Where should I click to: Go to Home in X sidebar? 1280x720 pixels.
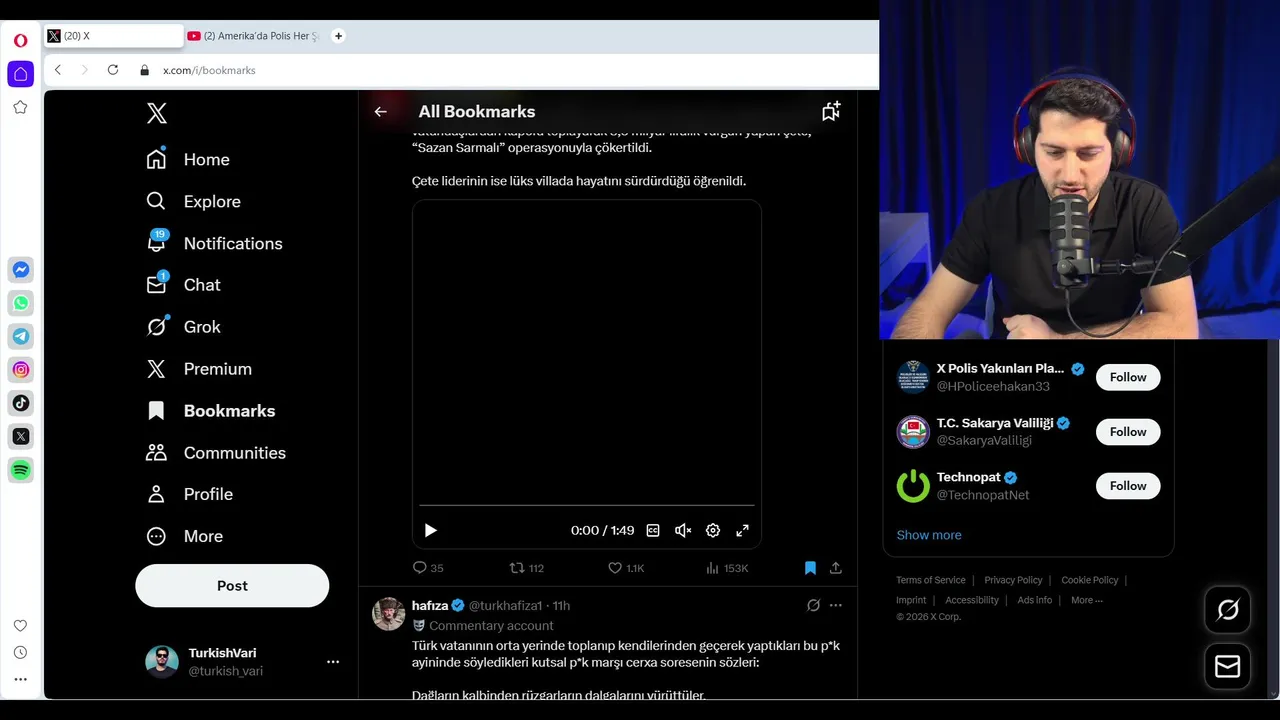(x=188, y=159)
